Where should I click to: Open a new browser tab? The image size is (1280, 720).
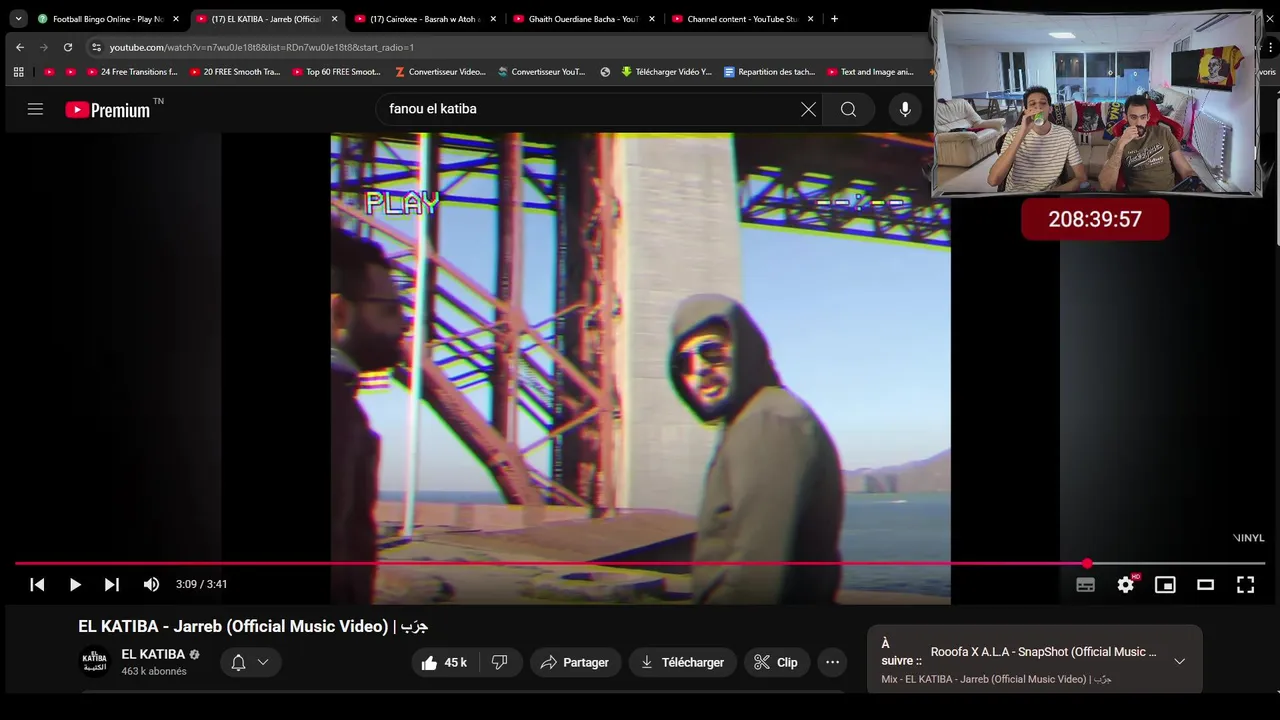coord(835,19)
